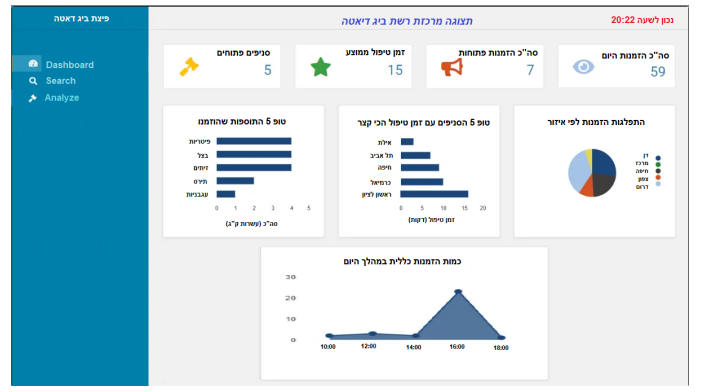The height and width of the screenshot is (392, 702).
Task: Click the 10:00 data point on line chart
Action: click(x=329, y=336)
